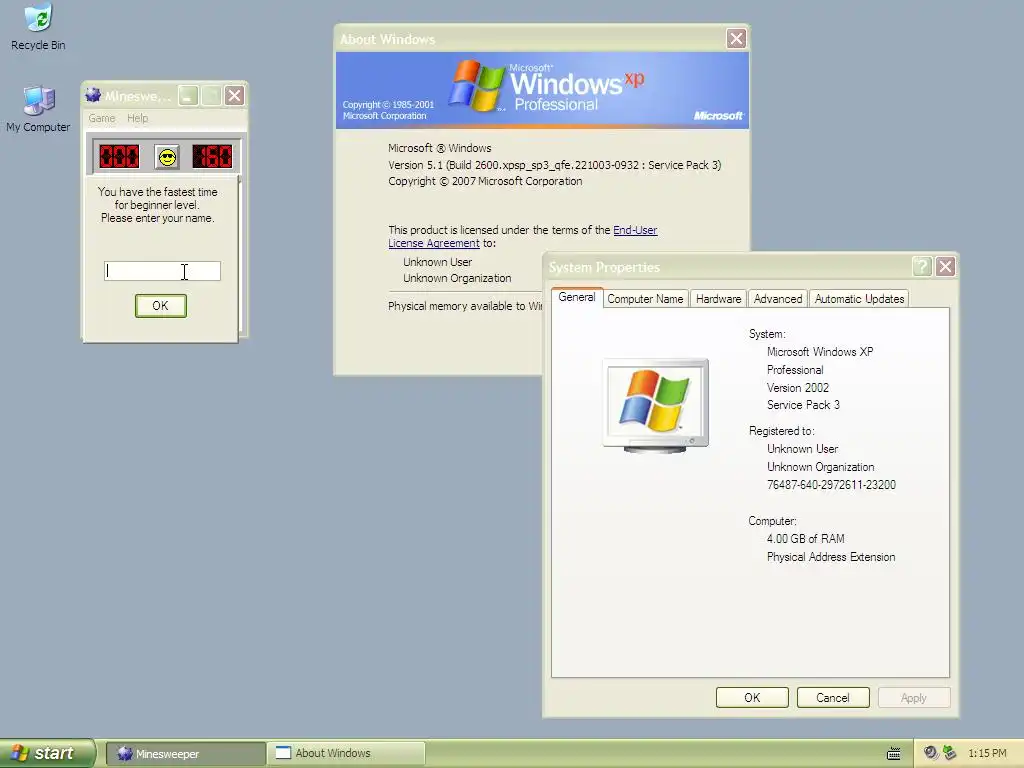Click the second system tray network icon
The image size is (1024, 768).
tap(949, 753)
